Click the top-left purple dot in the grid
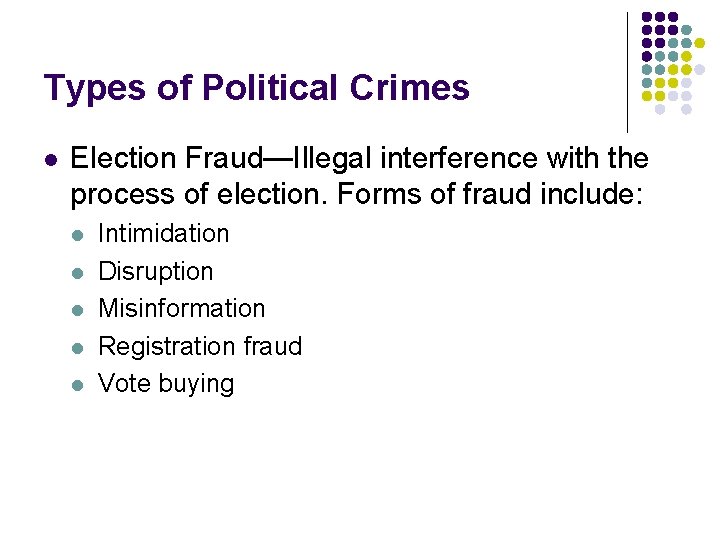The height and width of the screenshot is (540, 720). coord(647,17)
